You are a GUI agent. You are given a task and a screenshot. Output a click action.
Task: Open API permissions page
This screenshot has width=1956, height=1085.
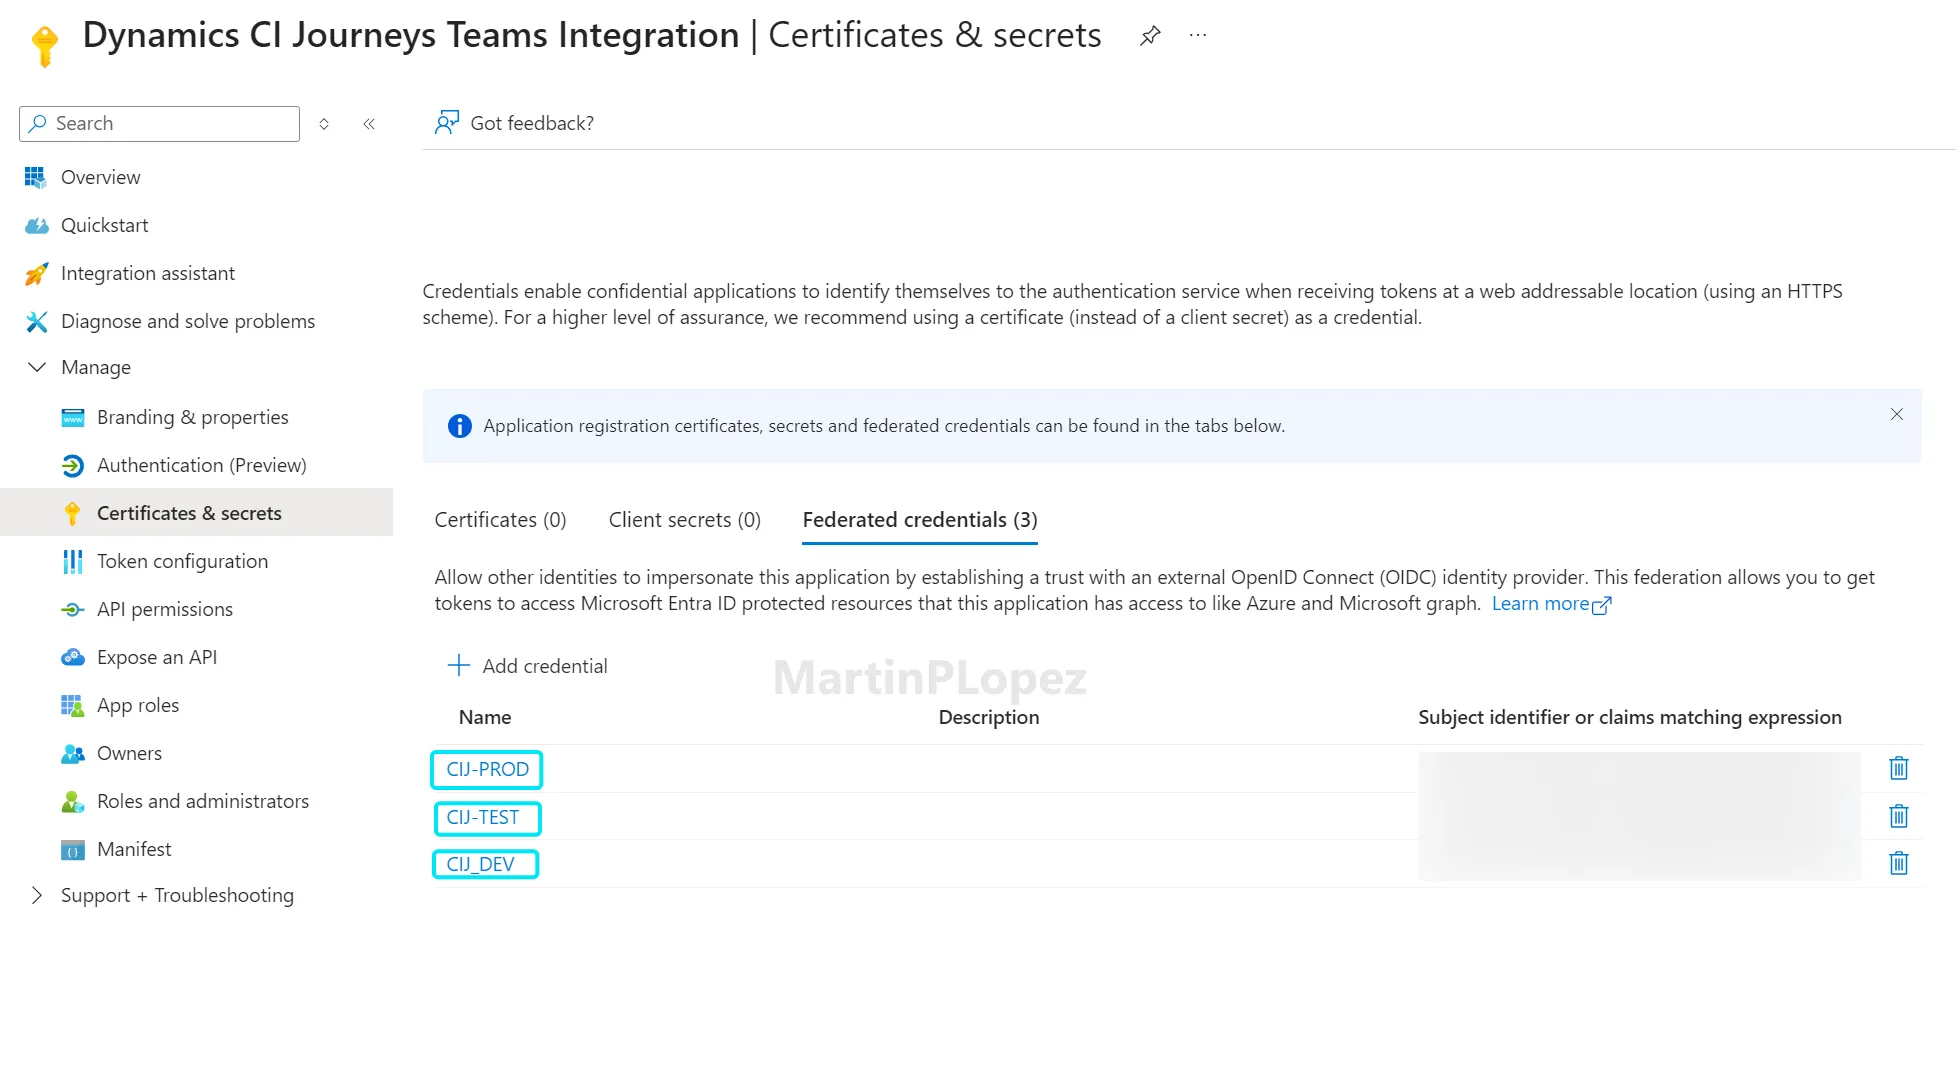click(x=165, y=610)
